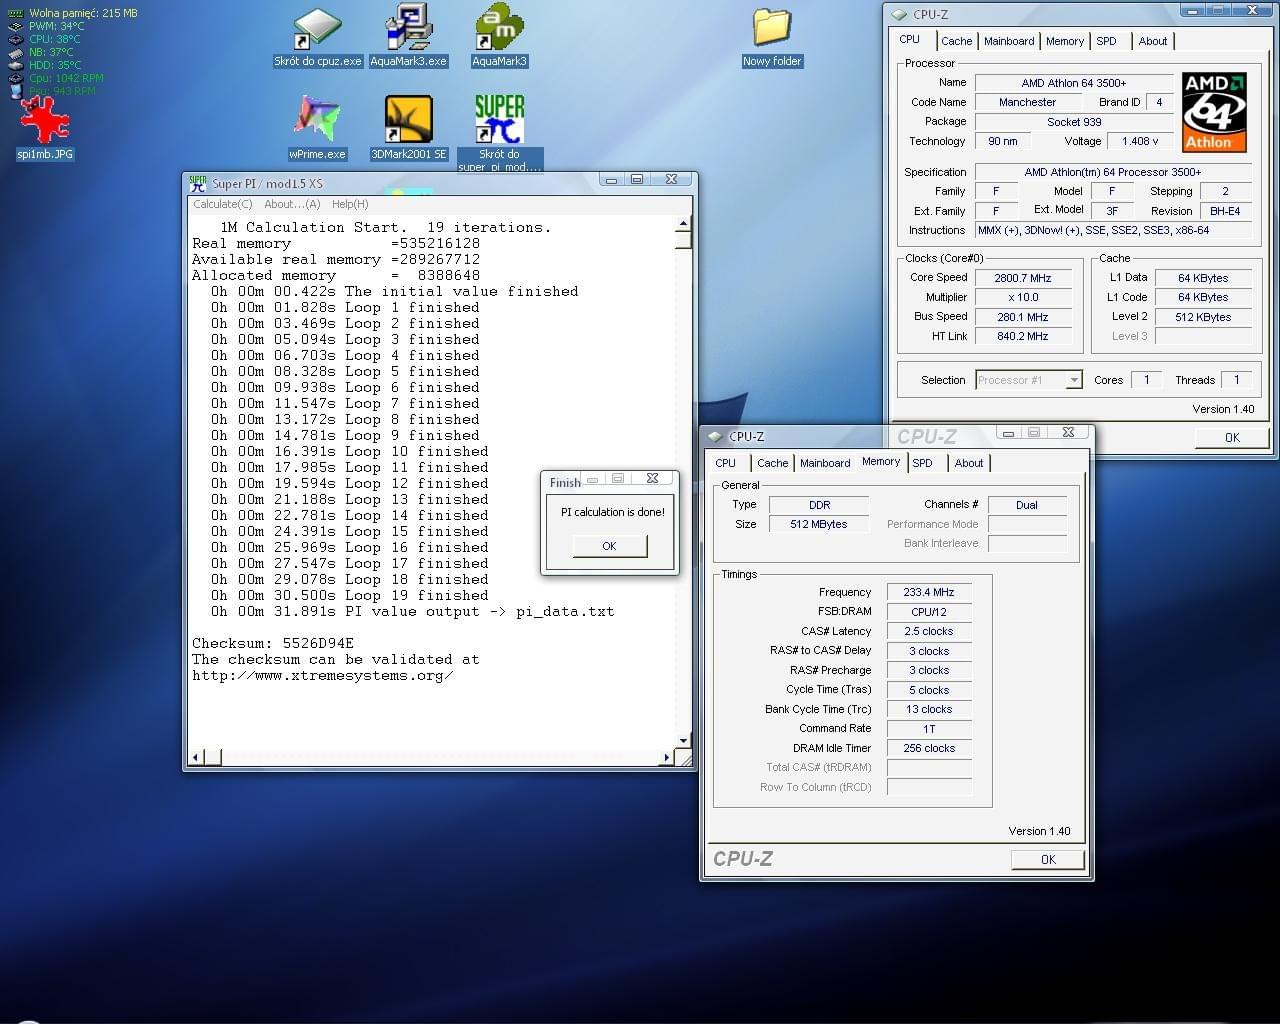The image size is (1280, 1024).
Task: Click the AMD Athlon 64 logo
Action: coord(1214,111)
